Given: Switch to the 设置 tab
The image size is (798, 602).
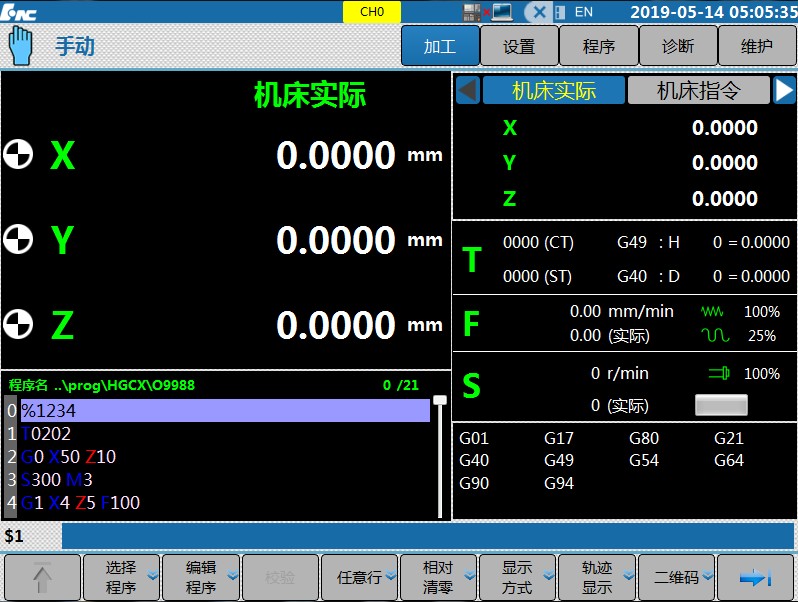Looking at the screenshot, I should click(519, 46).
